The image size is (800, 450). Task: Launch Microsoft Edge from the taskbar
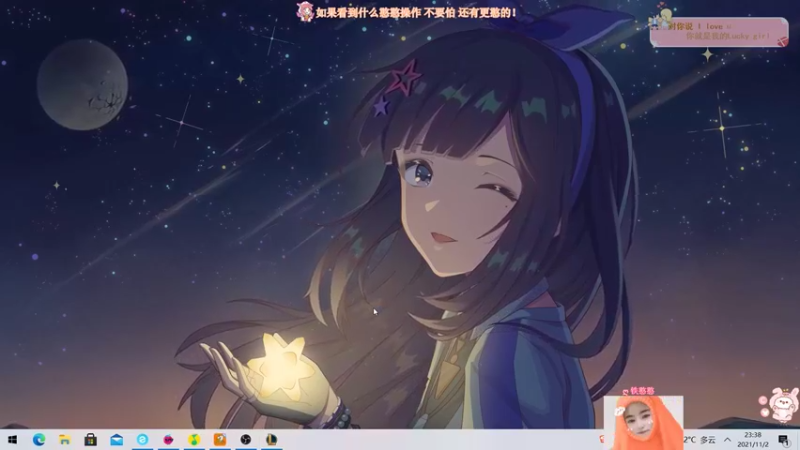[x=39, y=439]
